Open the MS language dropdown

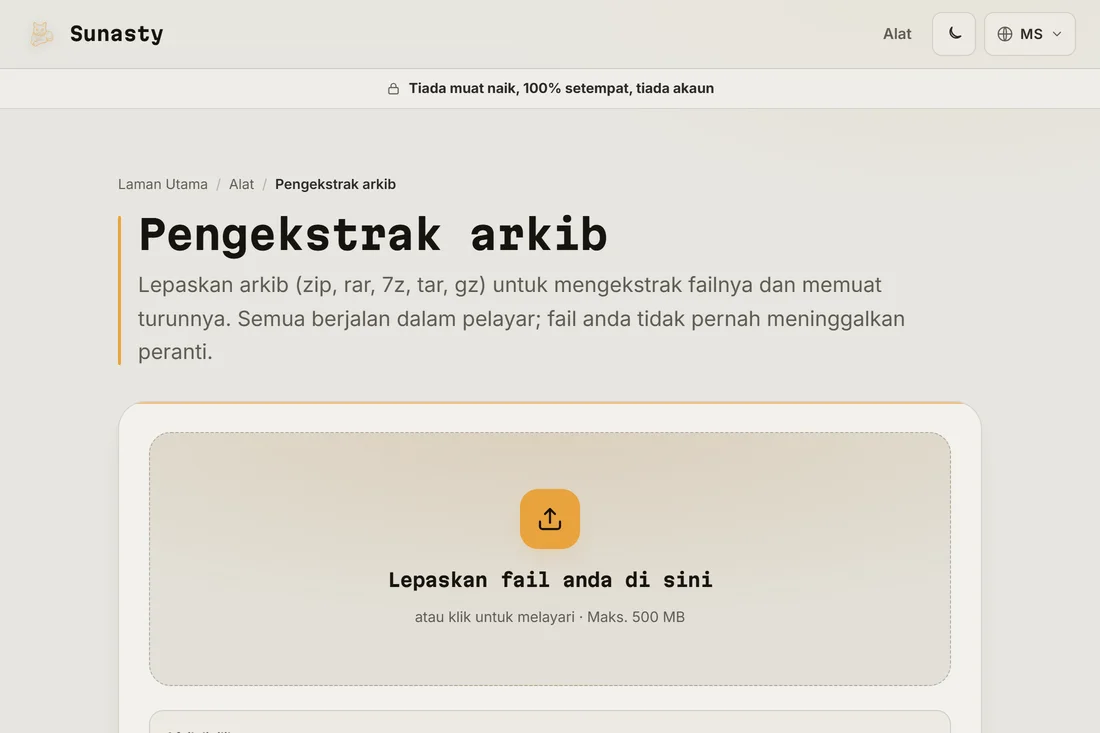[1029, 34]
